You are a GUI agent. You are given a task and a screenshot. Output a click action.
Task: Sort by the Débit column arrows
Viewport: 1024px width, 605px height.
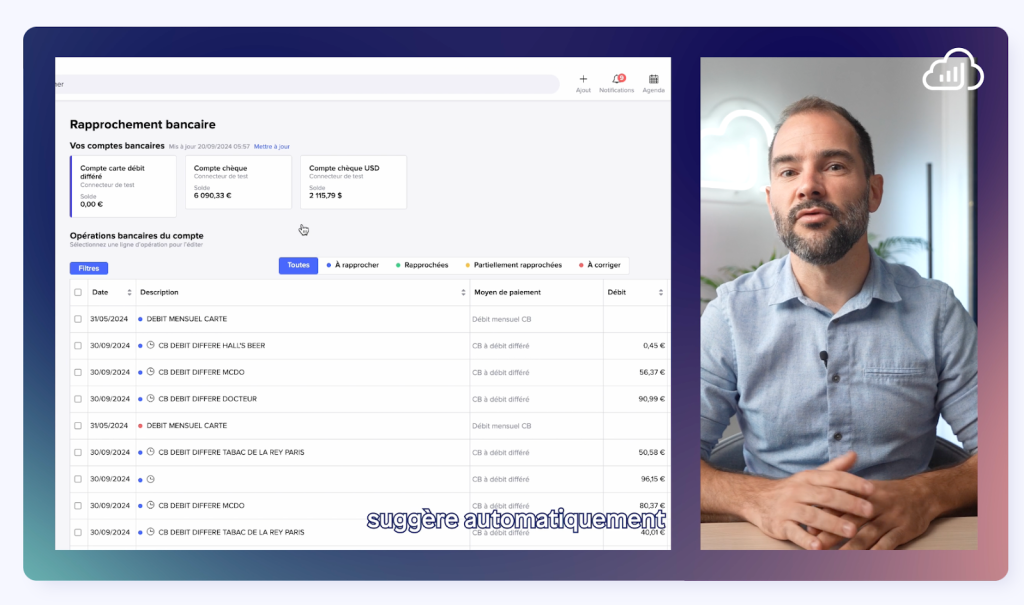coord(660,293)
